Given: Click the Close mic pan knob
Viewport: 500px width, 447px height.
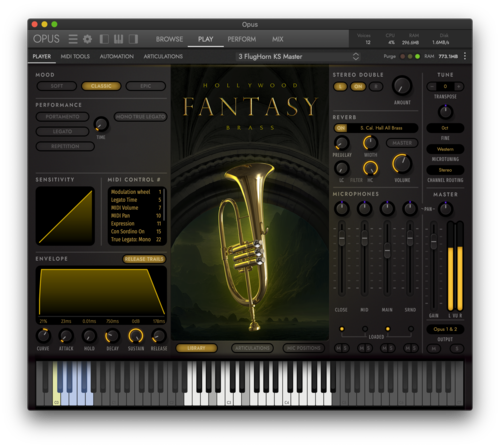Looking at the screenshot, I should coord(342,208).
